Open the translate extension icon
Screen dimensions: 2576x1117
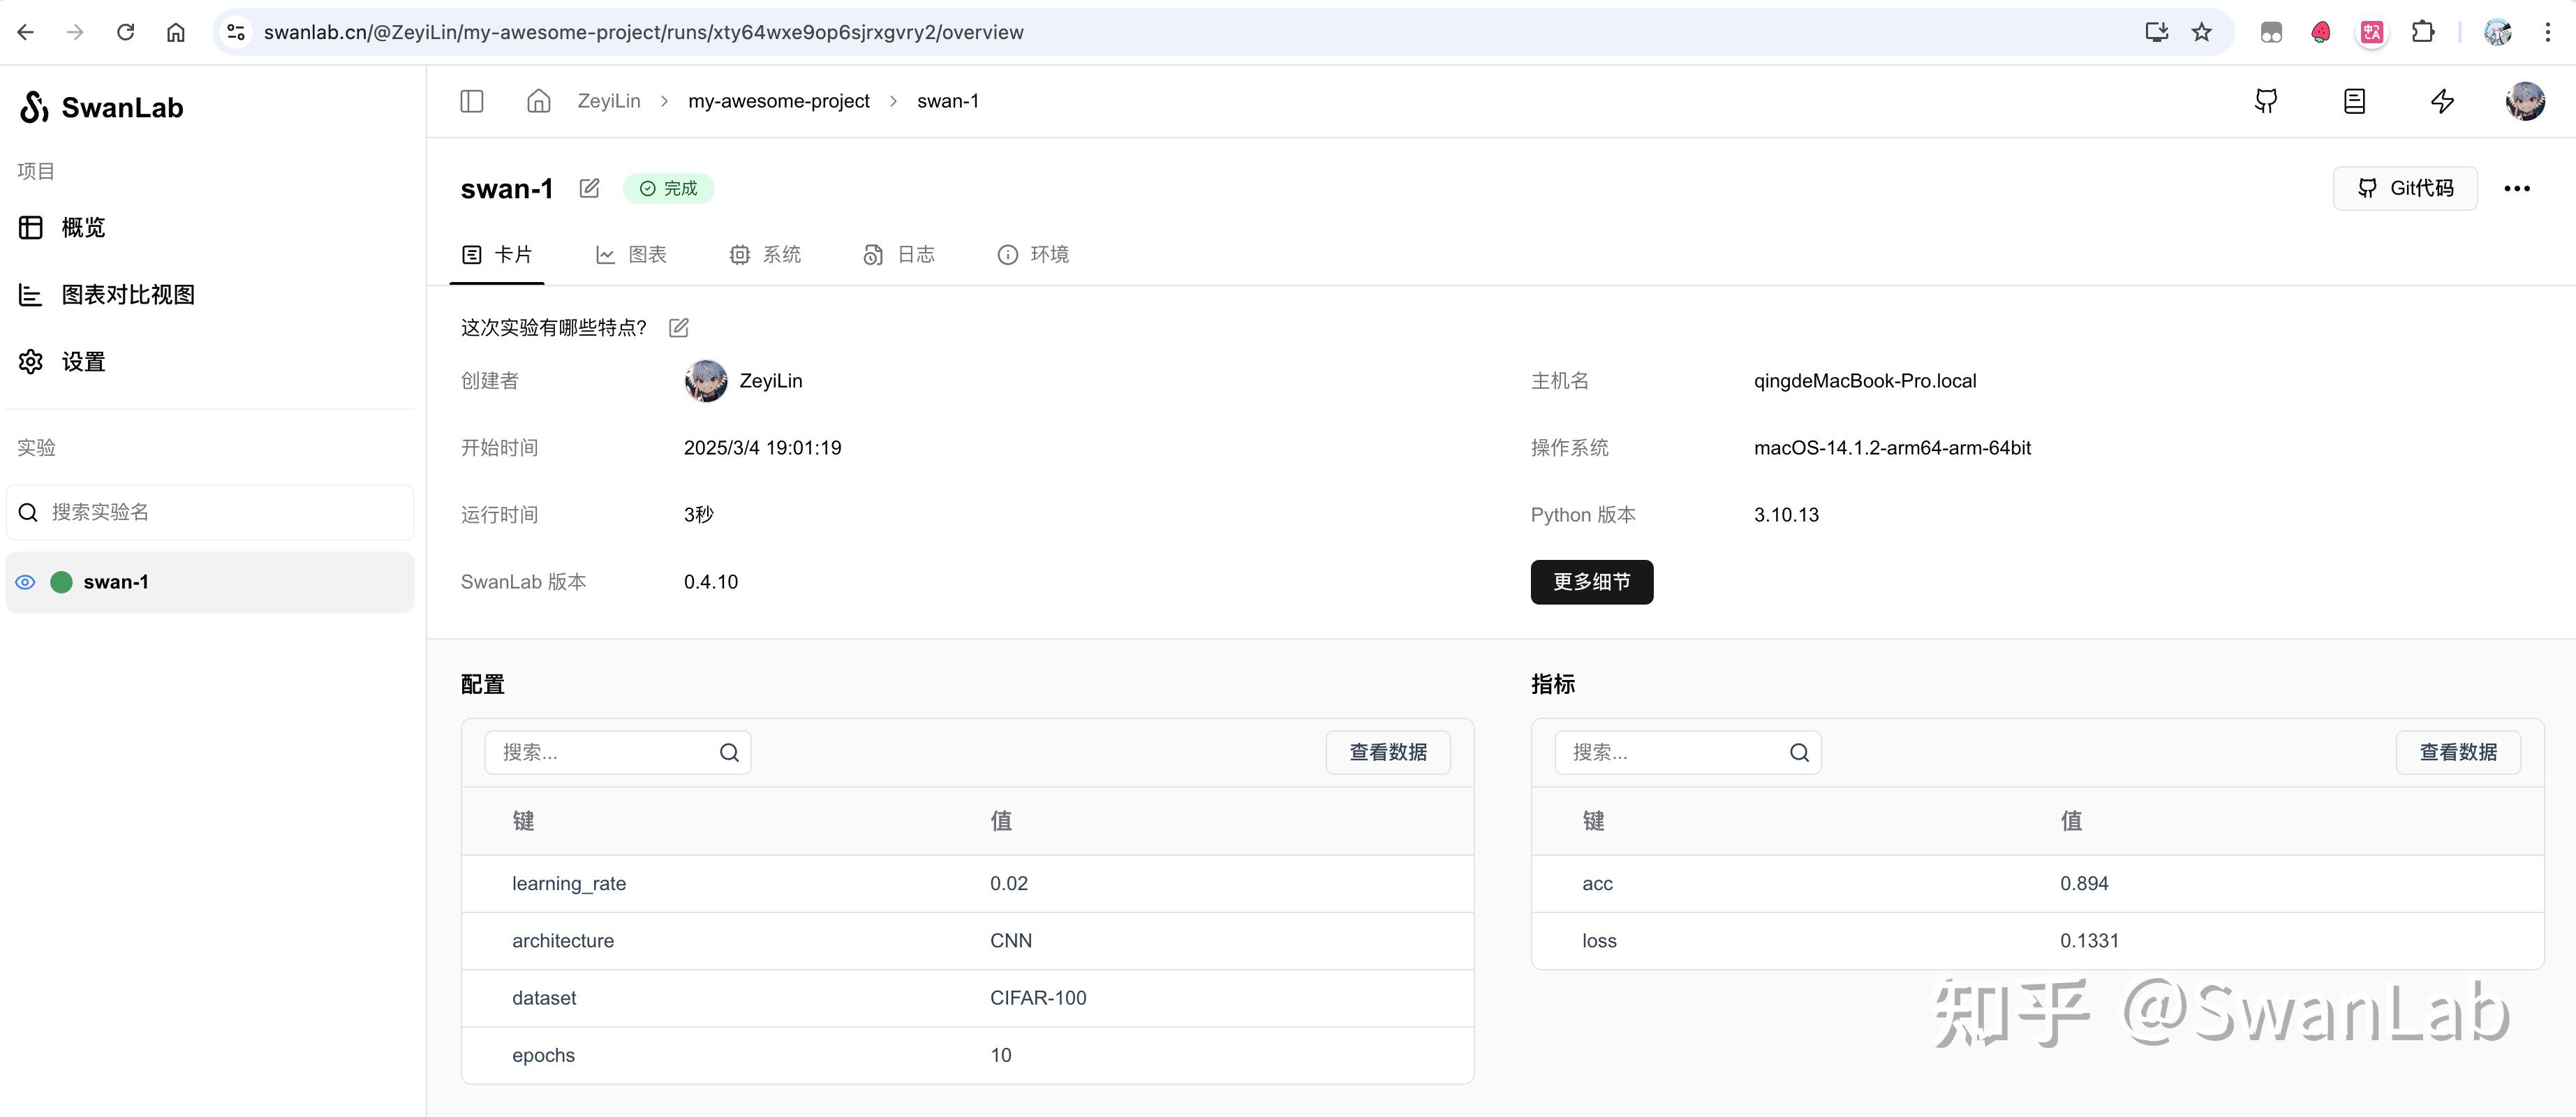tap(2371, 32)
